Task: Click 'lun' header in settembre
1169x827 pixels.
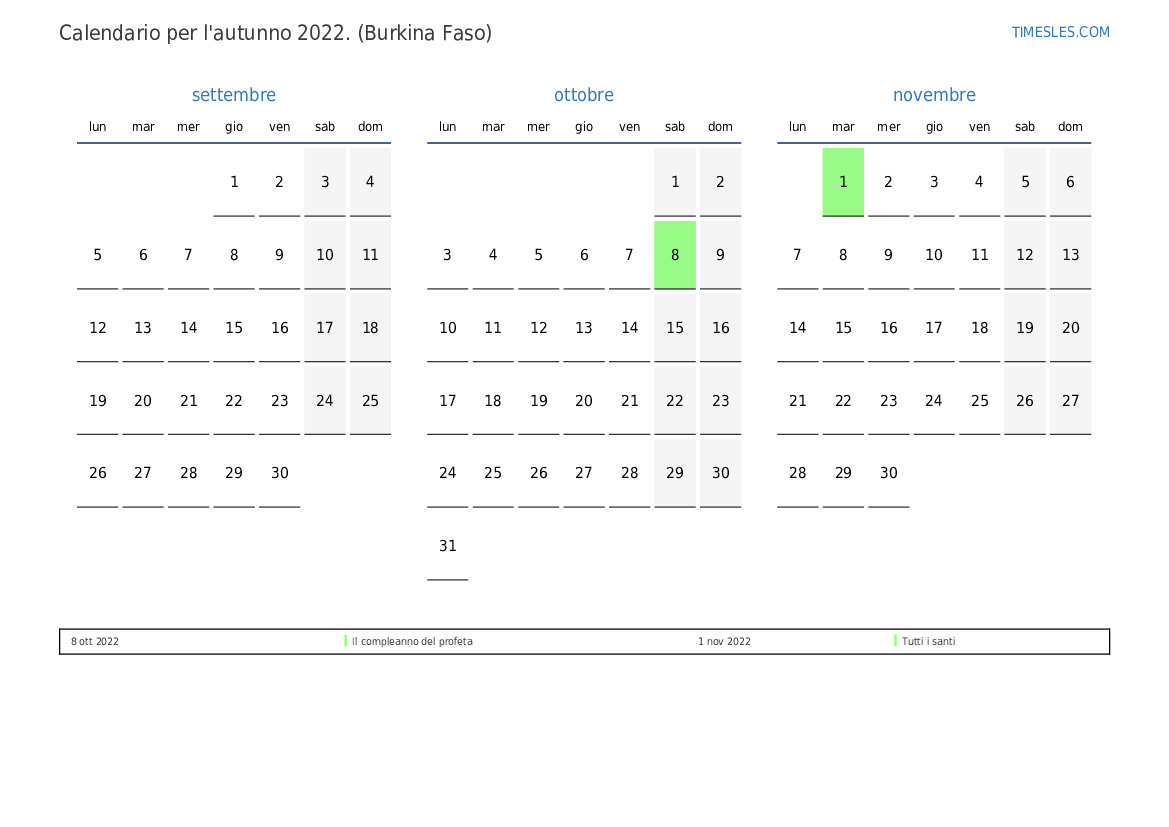Action: tap(98, 127)
